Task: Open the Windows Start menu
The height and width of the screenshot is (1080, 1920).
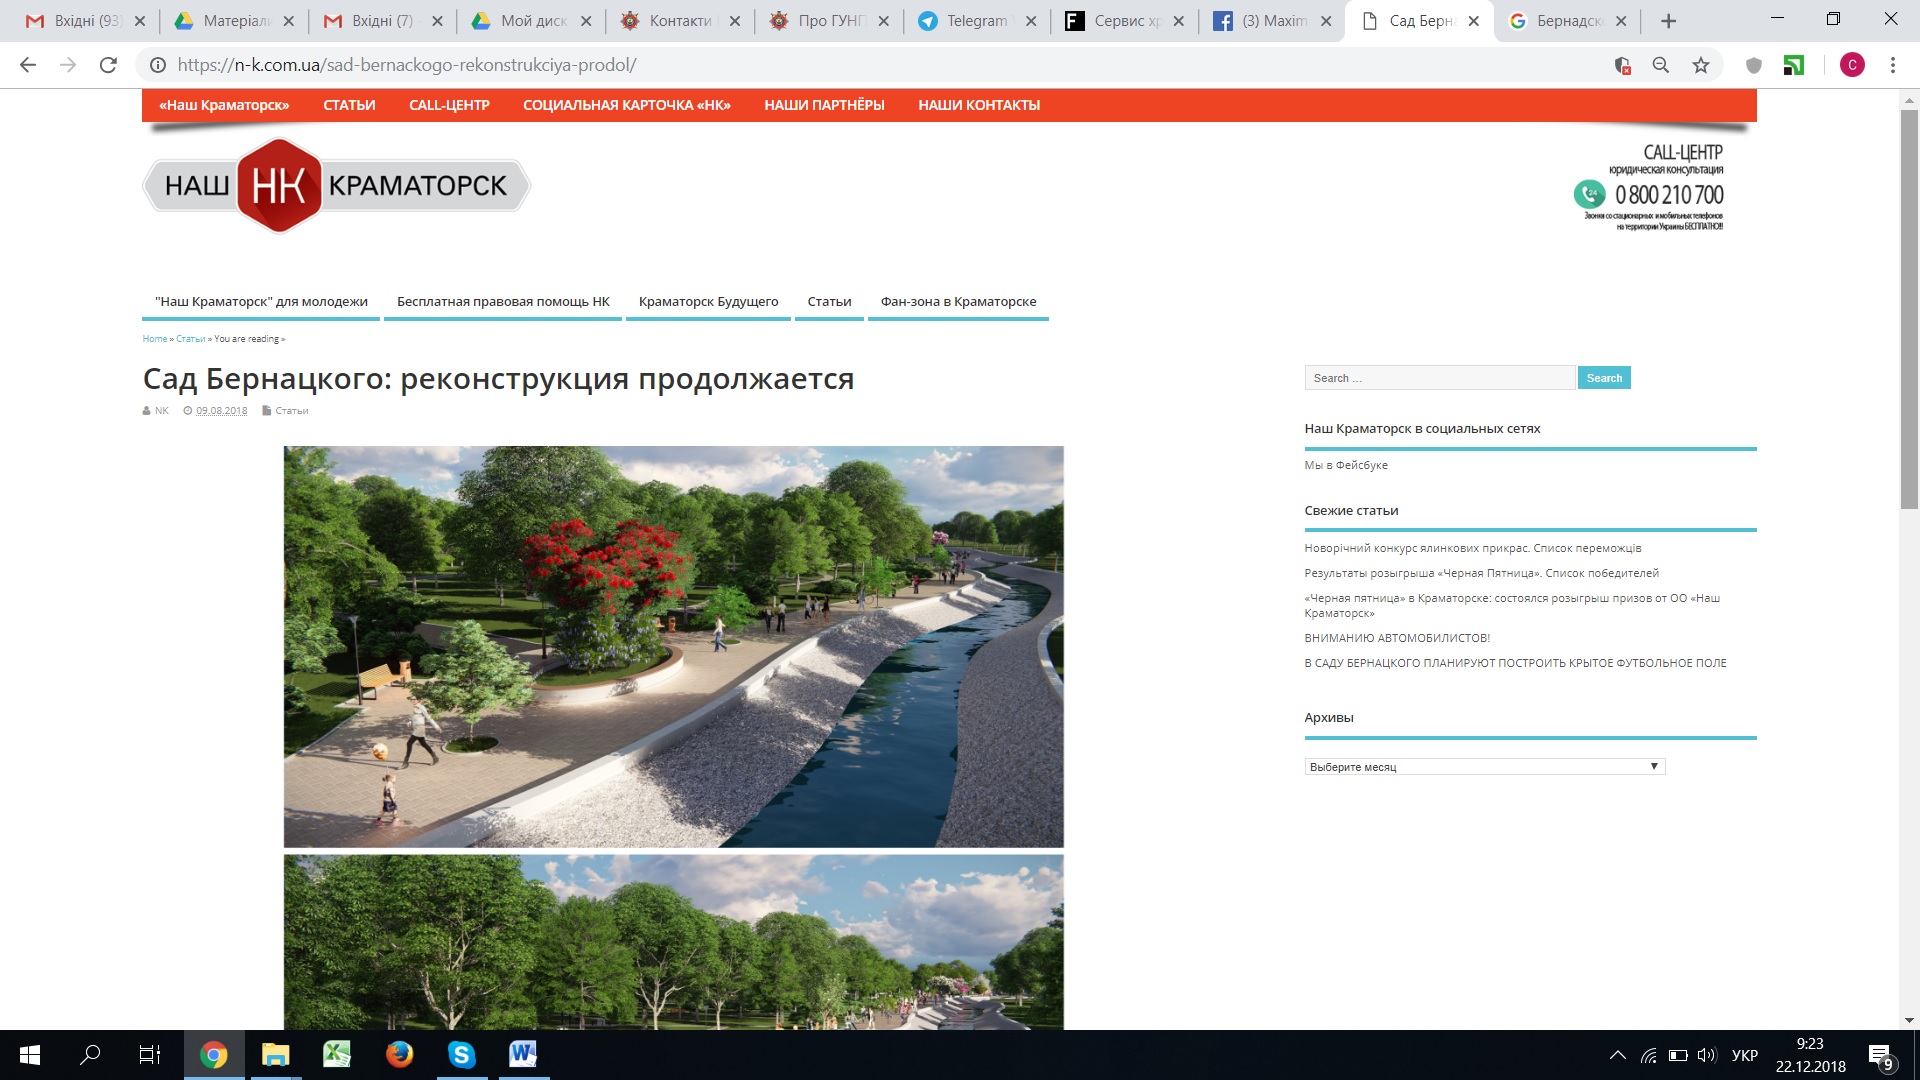Action: pos(29,1054)
